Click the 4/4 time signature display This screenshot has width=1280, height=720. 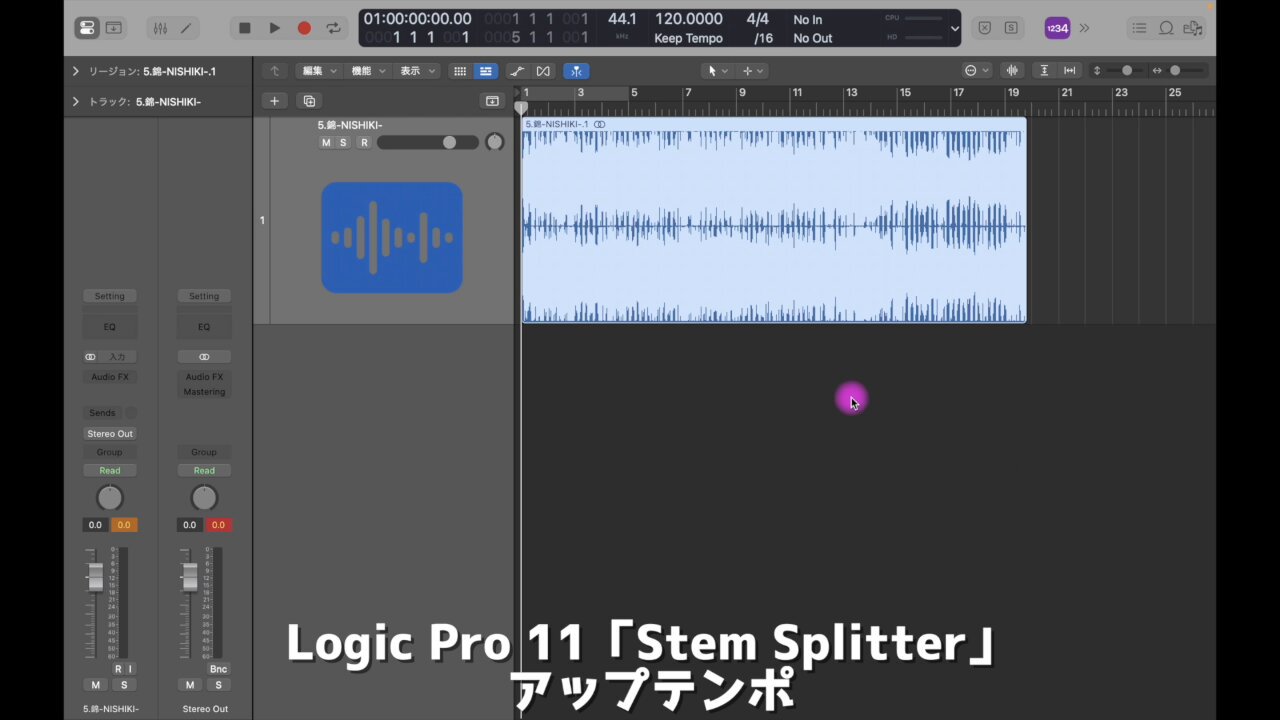tap(758, 19)
